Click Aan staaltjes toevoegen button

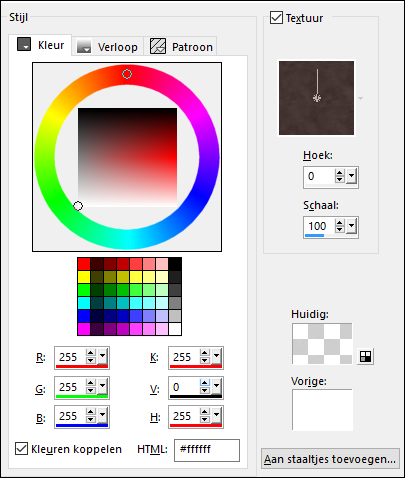330,459
